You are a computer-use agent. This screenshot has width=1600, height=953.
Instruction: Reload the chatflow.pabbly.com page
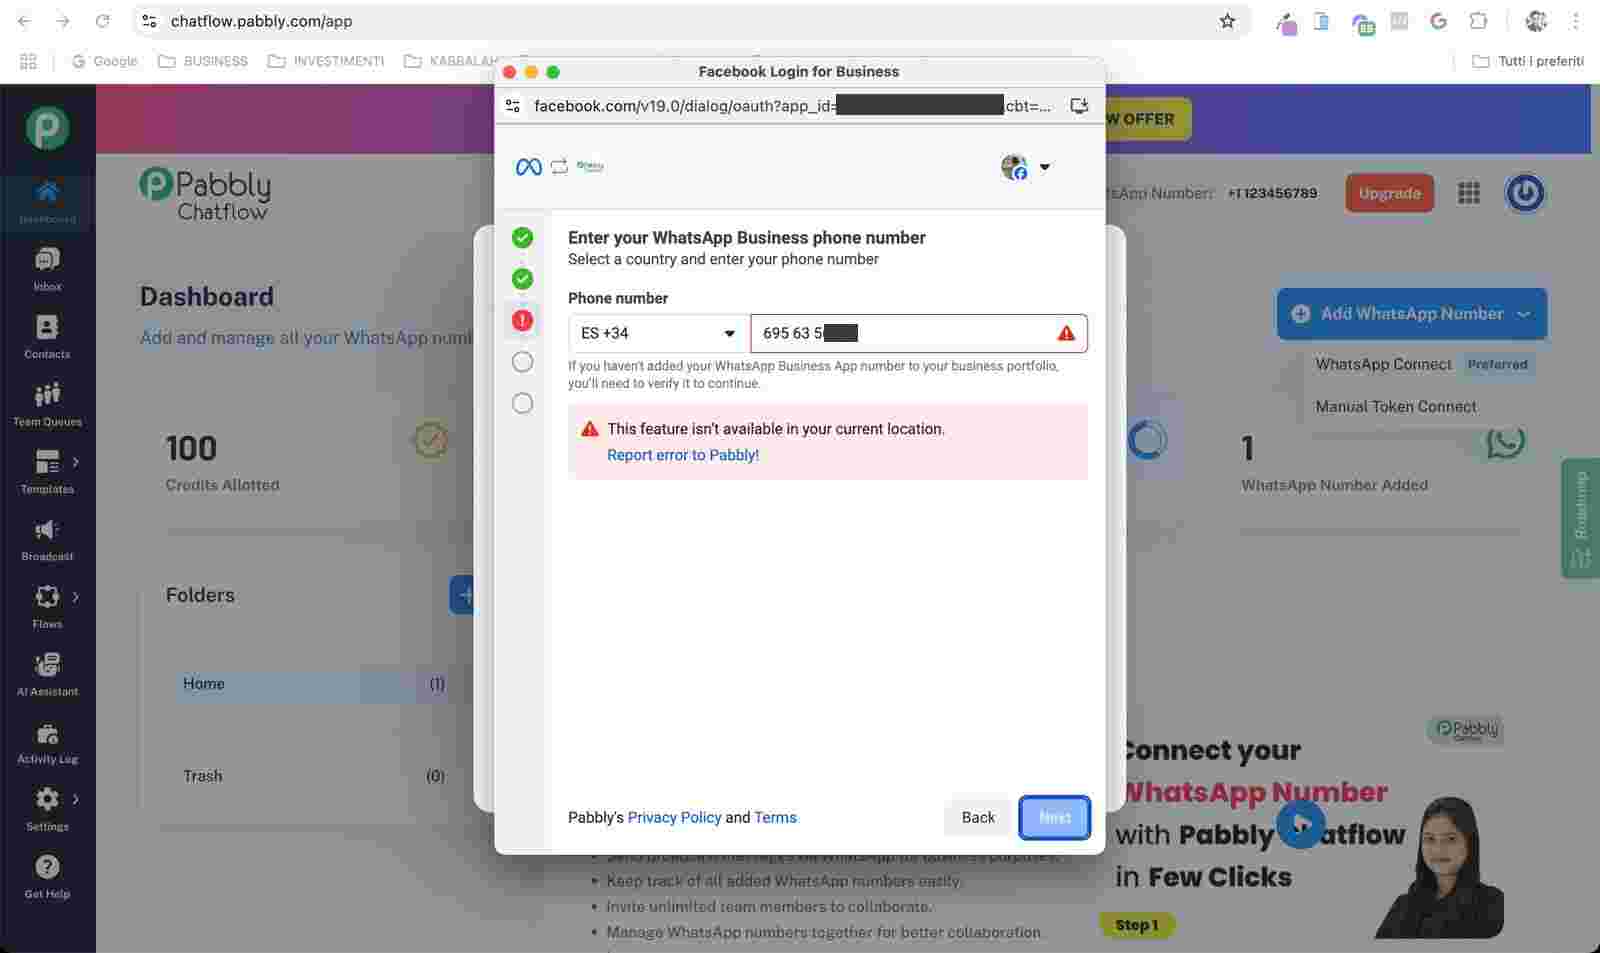tap(102, 21)
